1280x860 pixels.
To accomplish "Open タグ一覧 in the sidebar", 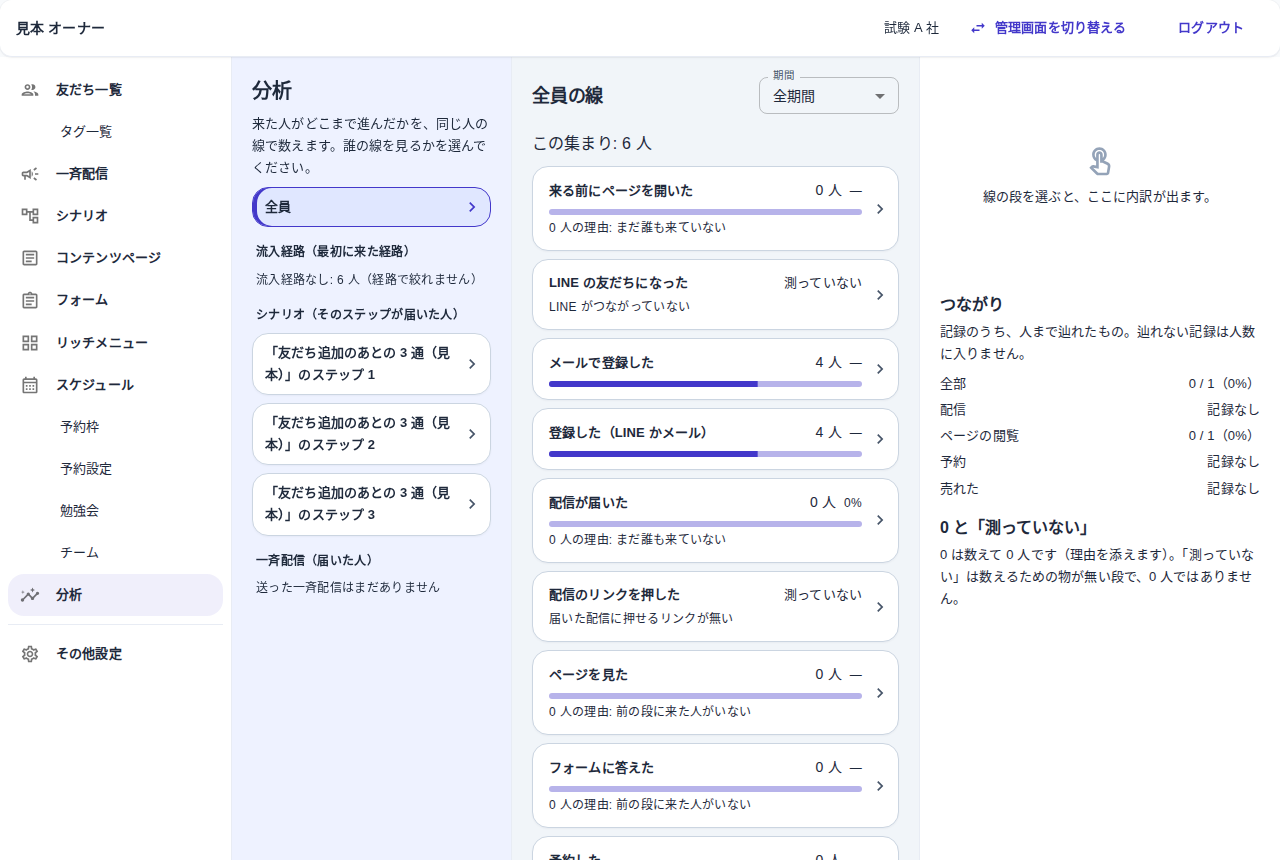I will tap(86, 132).
